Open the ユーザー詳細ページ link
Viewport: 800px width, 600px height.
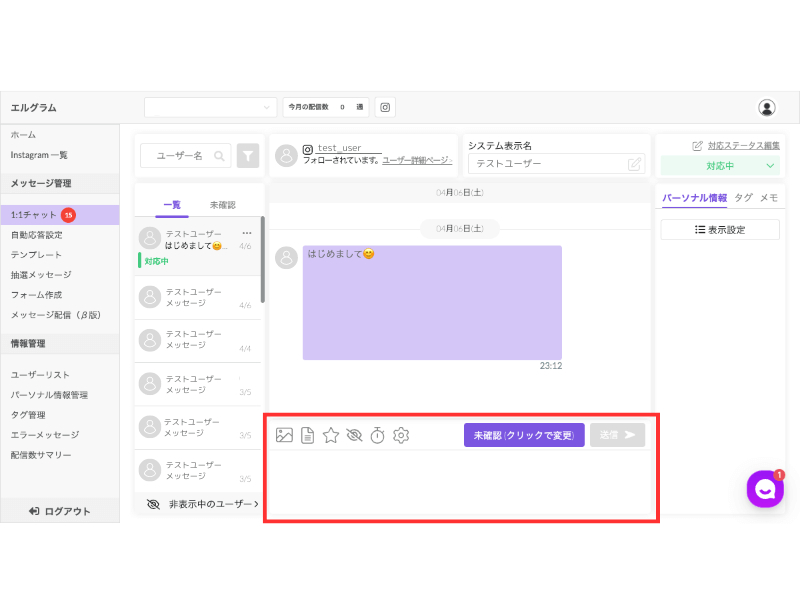pos(417,160)
